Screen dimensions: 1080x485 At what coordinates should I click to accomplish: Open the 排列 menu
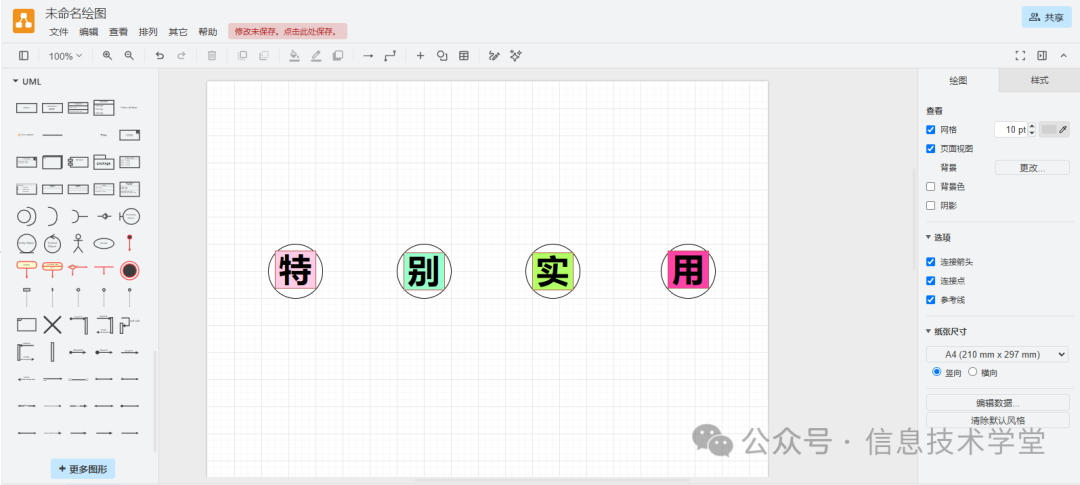pyautogui.click(x=148, y=32)
